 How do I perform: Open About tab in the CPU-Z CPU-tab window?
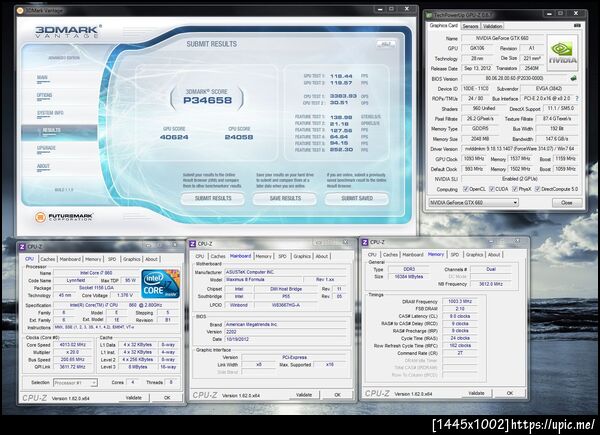tap(151, 259)
